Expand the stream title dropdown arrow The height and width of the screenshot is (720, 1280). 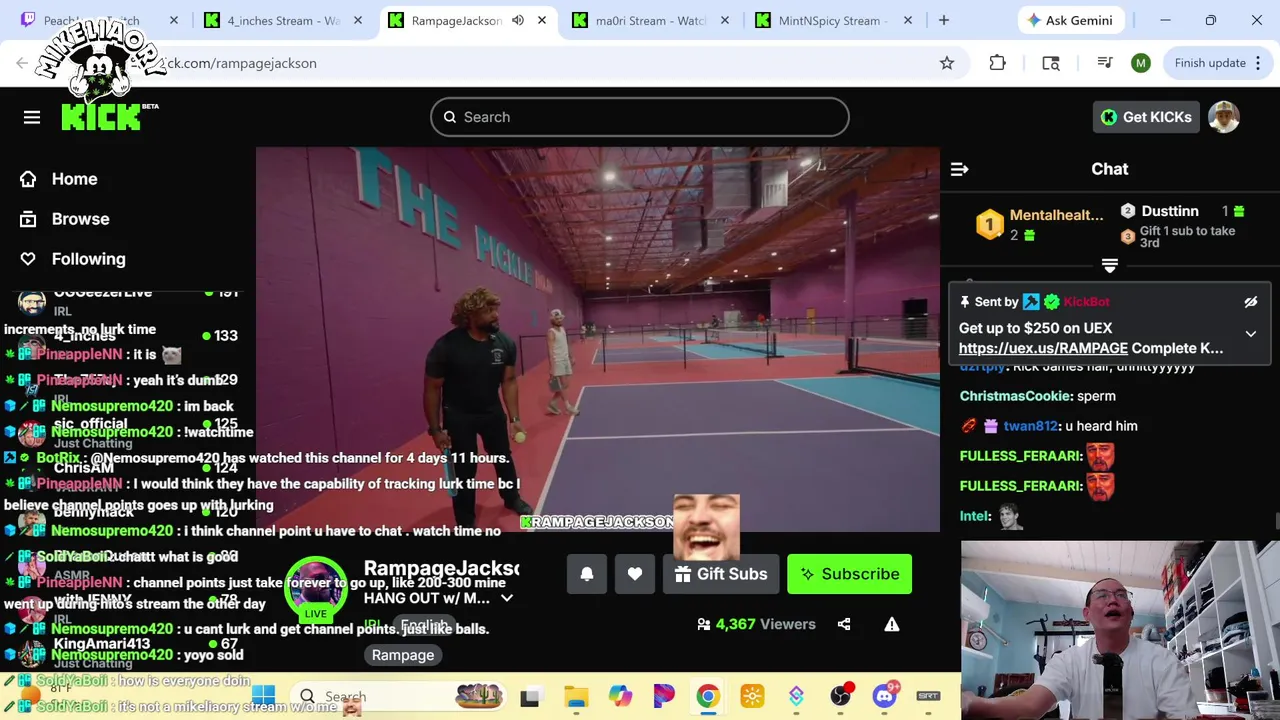point(507,598)
